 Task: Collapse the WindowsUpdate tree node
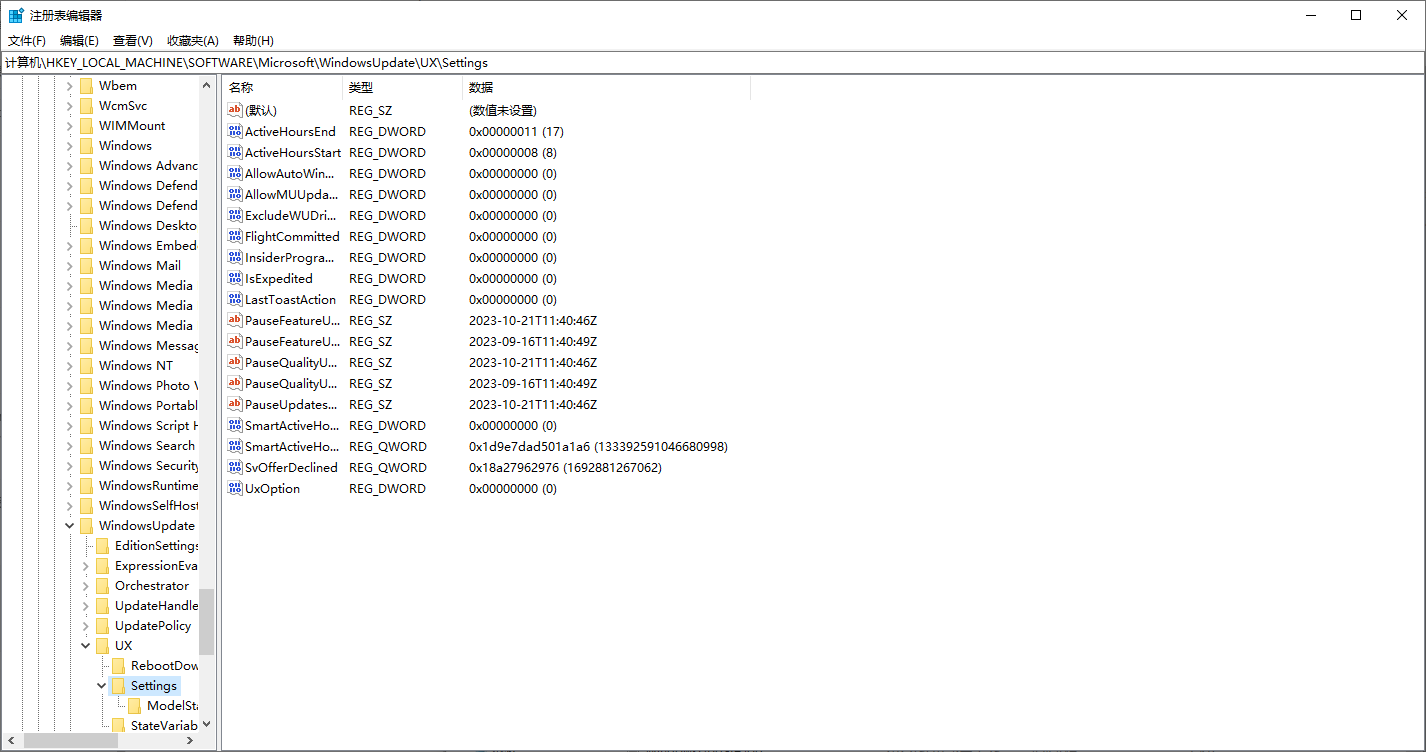coord(70,525)
